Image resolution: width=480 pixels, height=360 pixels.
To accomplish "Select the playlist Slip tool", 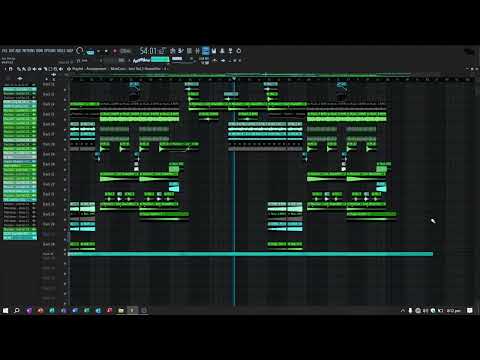I will 40,69.
